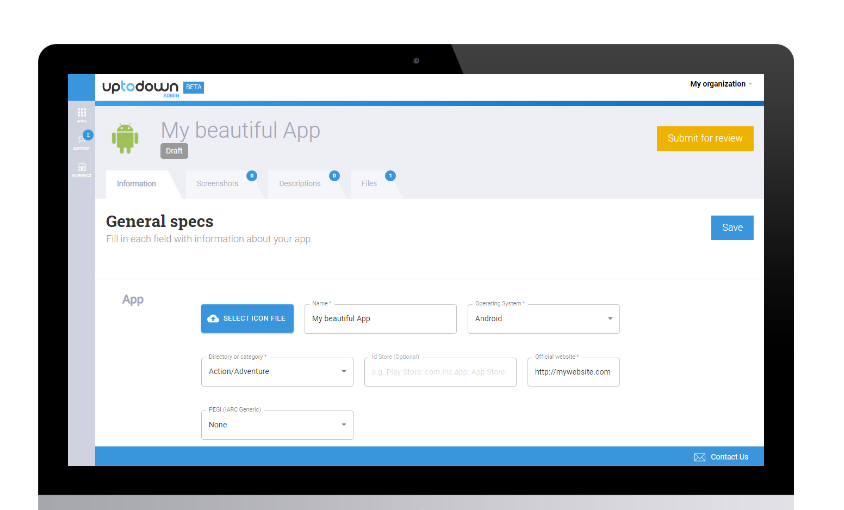Switch to the Files tab
Screen dimensions: 844x510
(x=369, y=184)
